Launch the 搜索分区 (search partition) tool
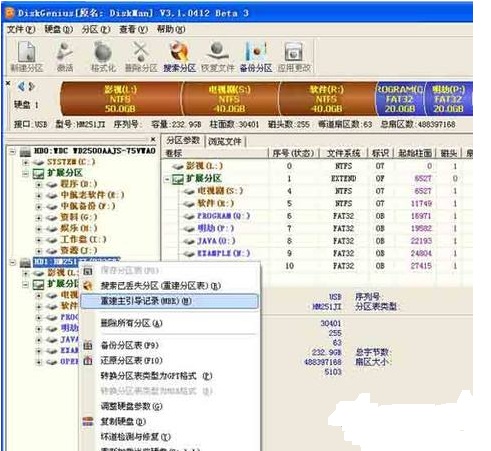This screenshot has width=491, height=451. coord(179,56)
